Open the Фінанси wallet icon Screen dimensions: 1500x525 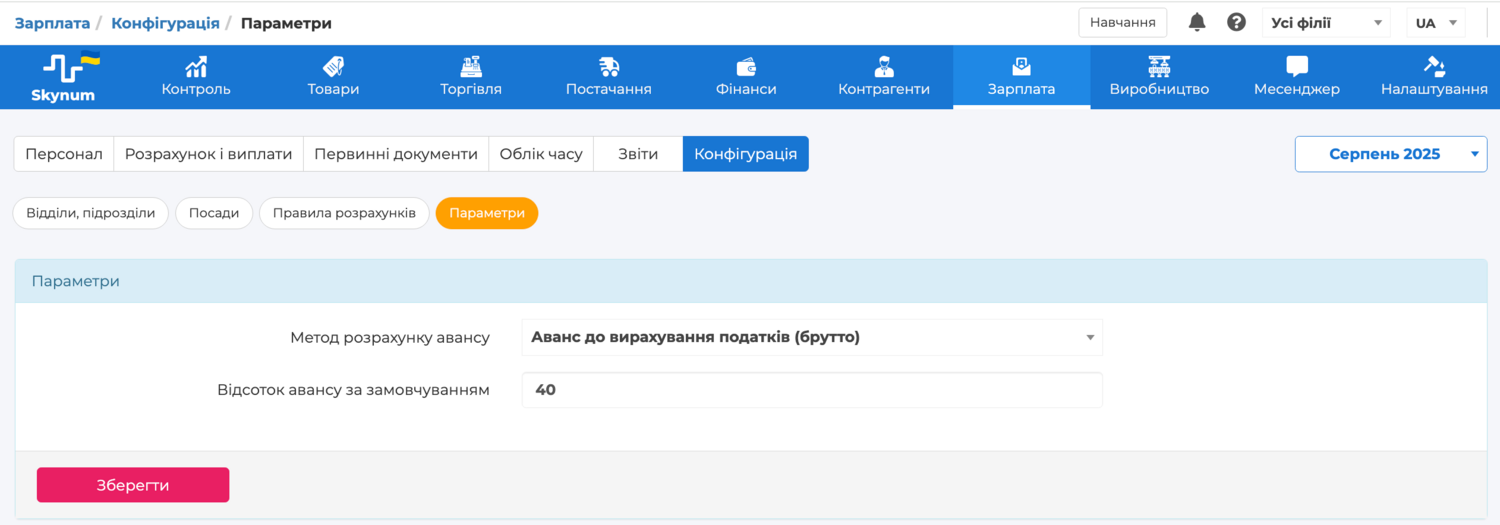pyautogui.click(x=746, y=67)
